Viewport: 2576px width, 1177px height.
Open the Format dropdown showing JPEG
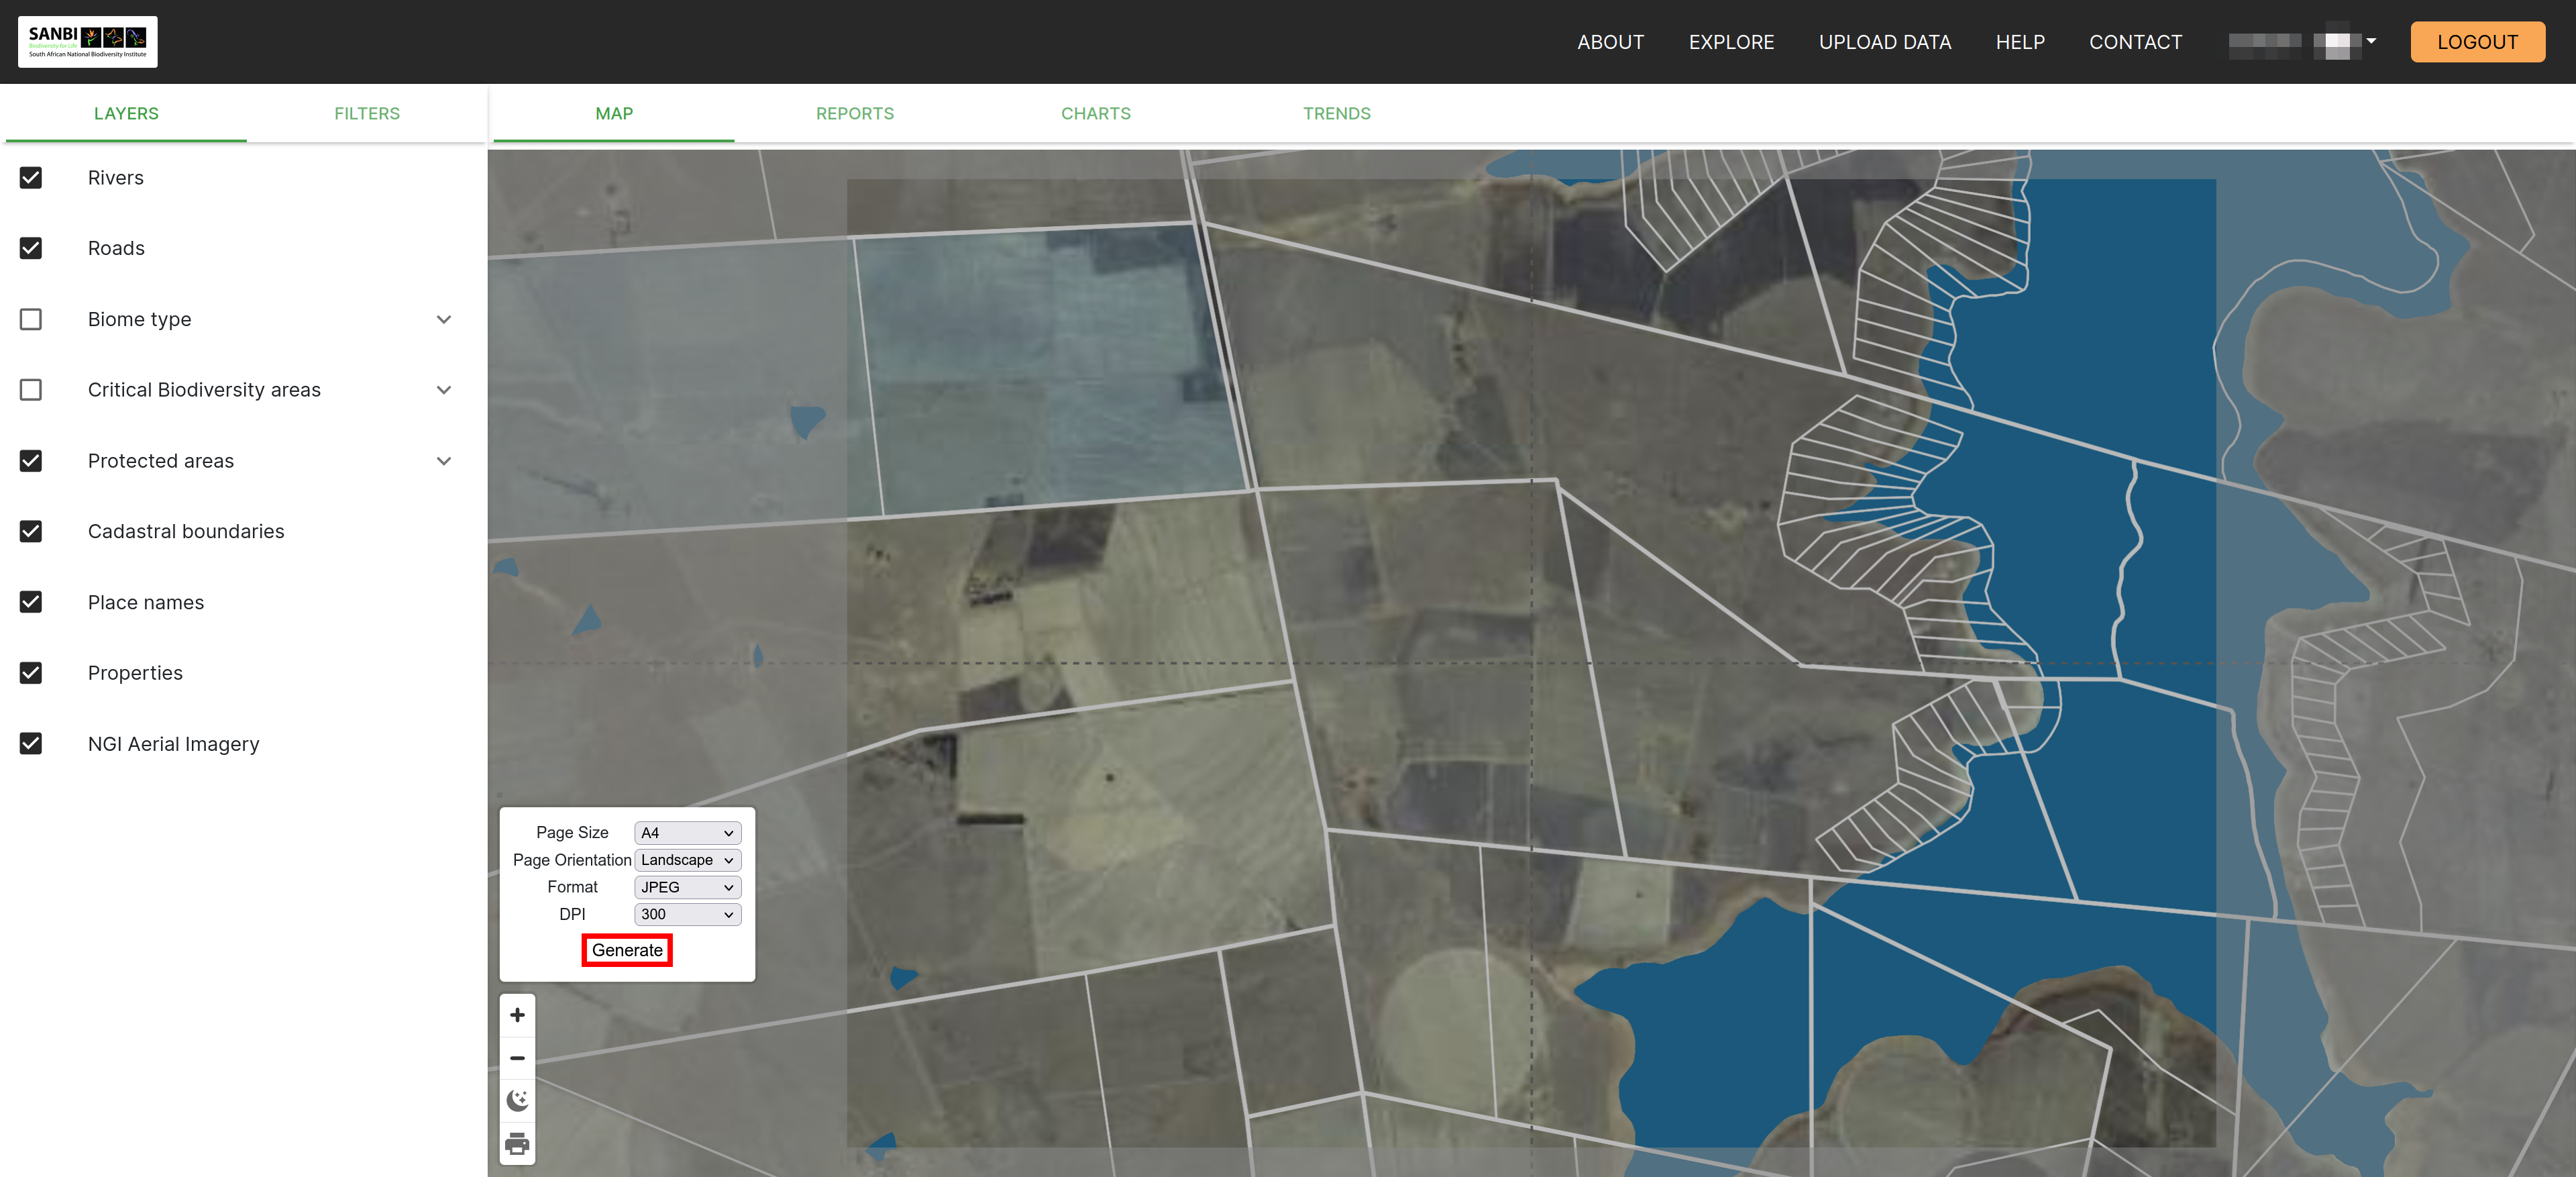(x=687, y=887)
